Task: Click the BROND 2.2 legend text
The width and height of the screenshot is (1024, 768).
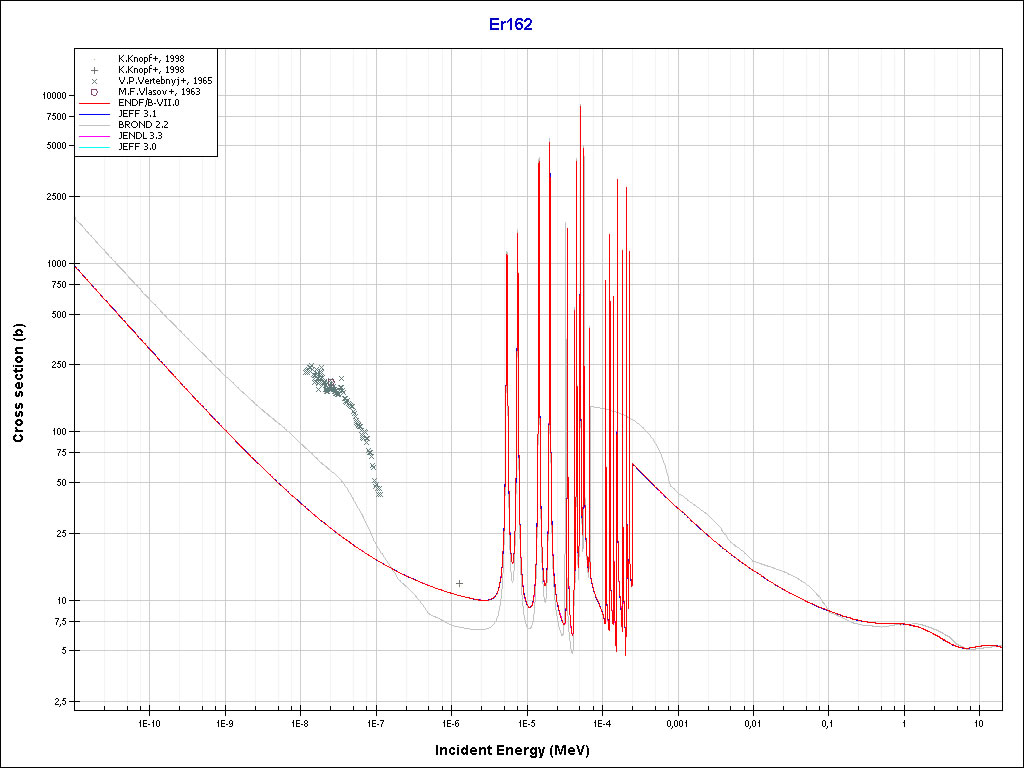Action: point(143,125)
